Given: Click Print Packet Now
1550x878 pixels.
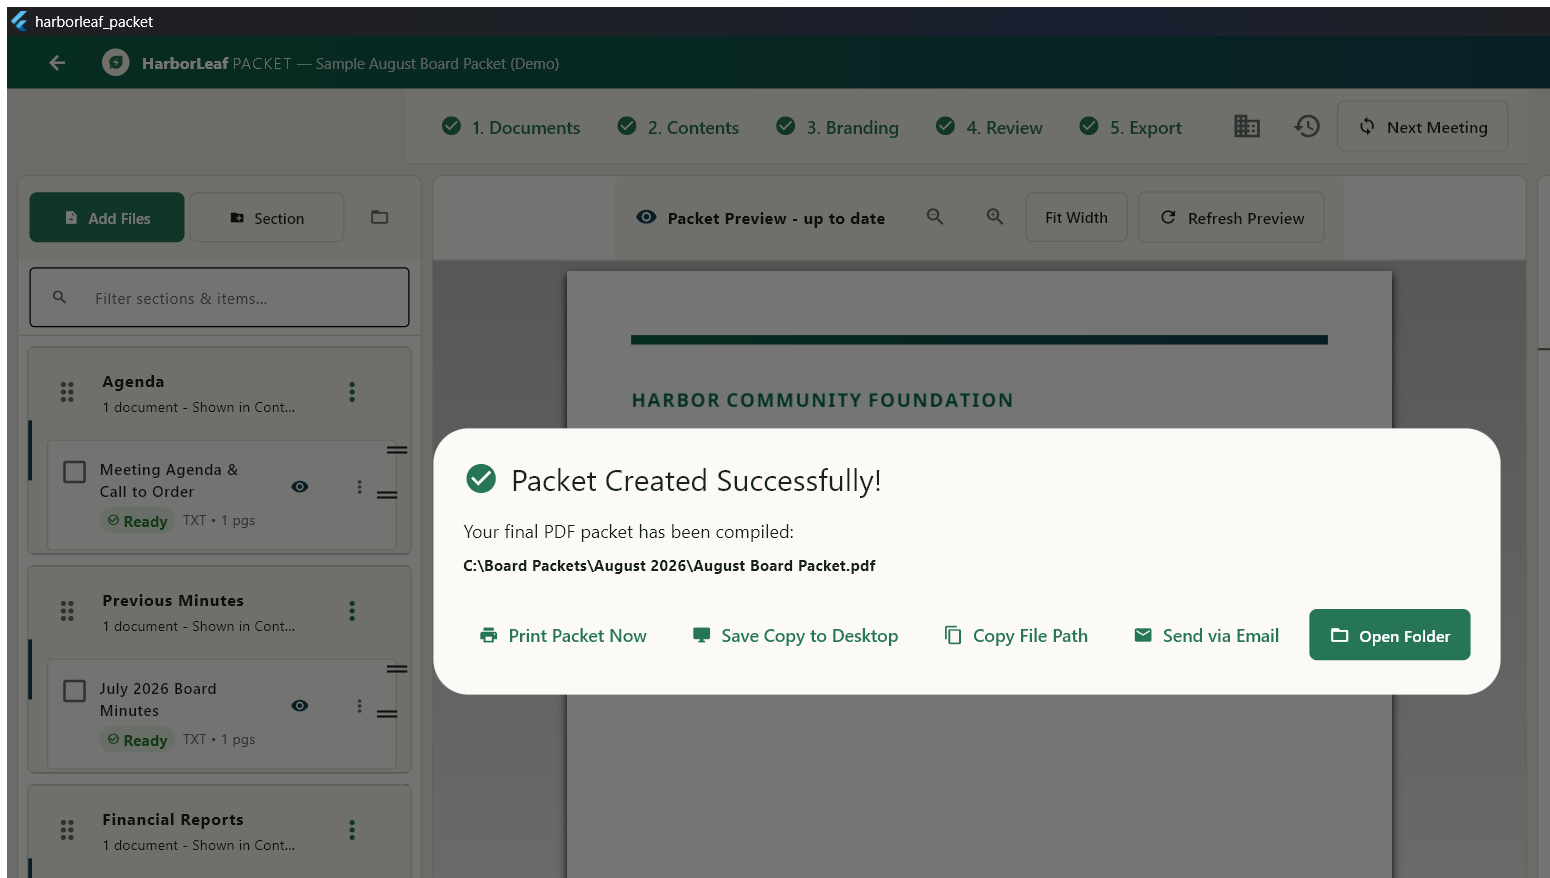Looking at the screenshot, I should [x=563, y=635].
